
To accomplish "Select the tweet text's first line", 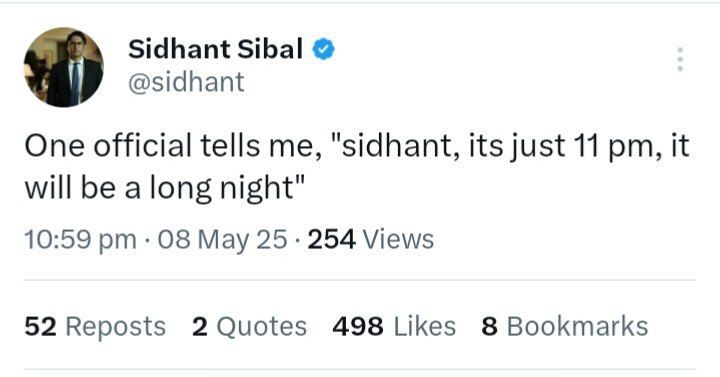I will tap(357, 146).
